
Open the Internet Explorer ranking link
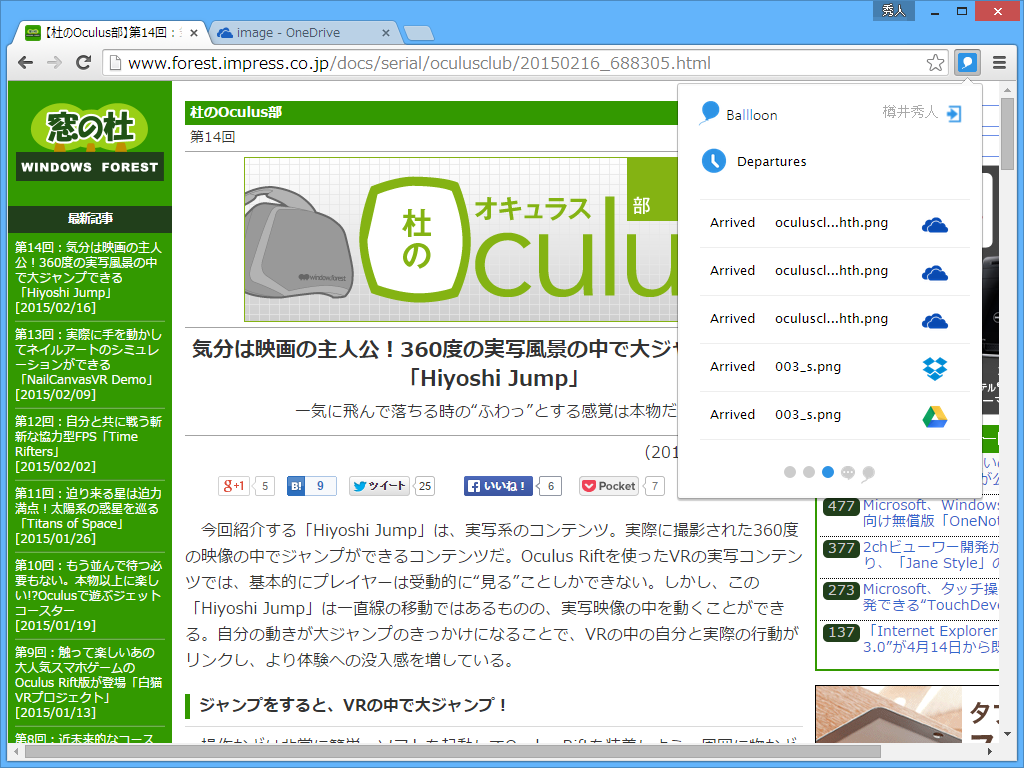(931, 639)
